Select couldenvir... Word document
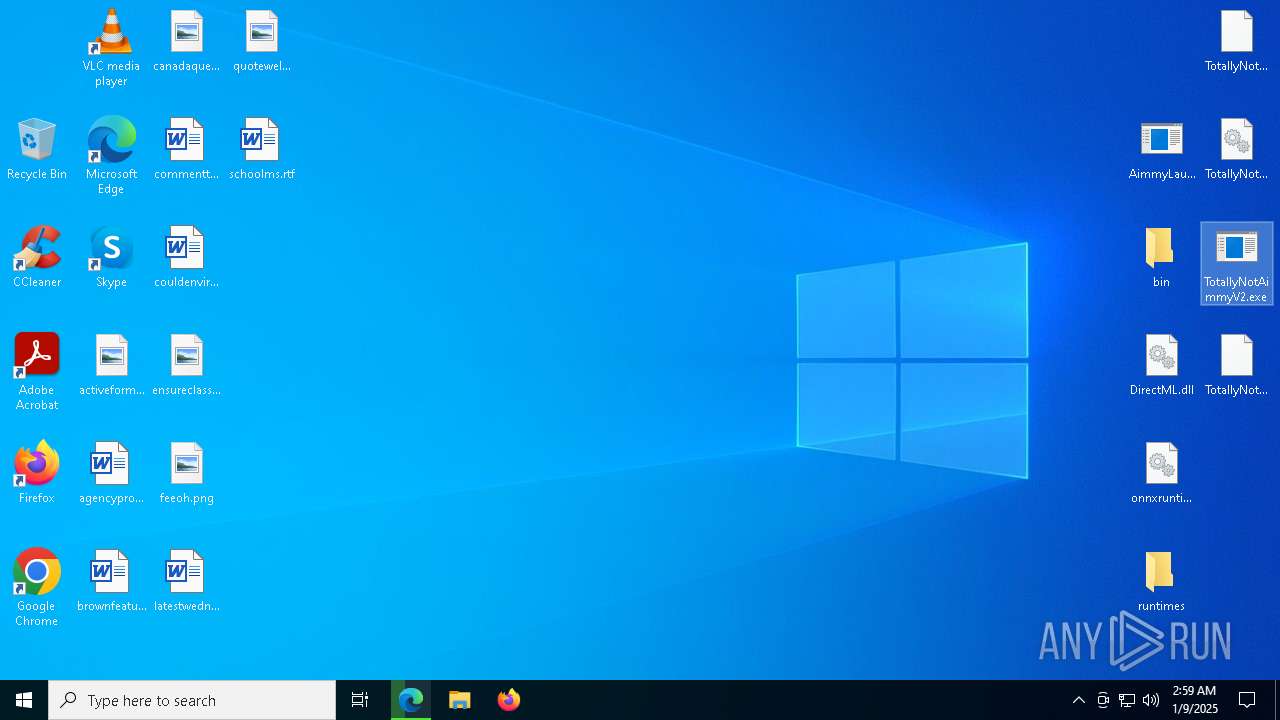1280x720 pixels. pyautogui.click(x=186, y=257)
